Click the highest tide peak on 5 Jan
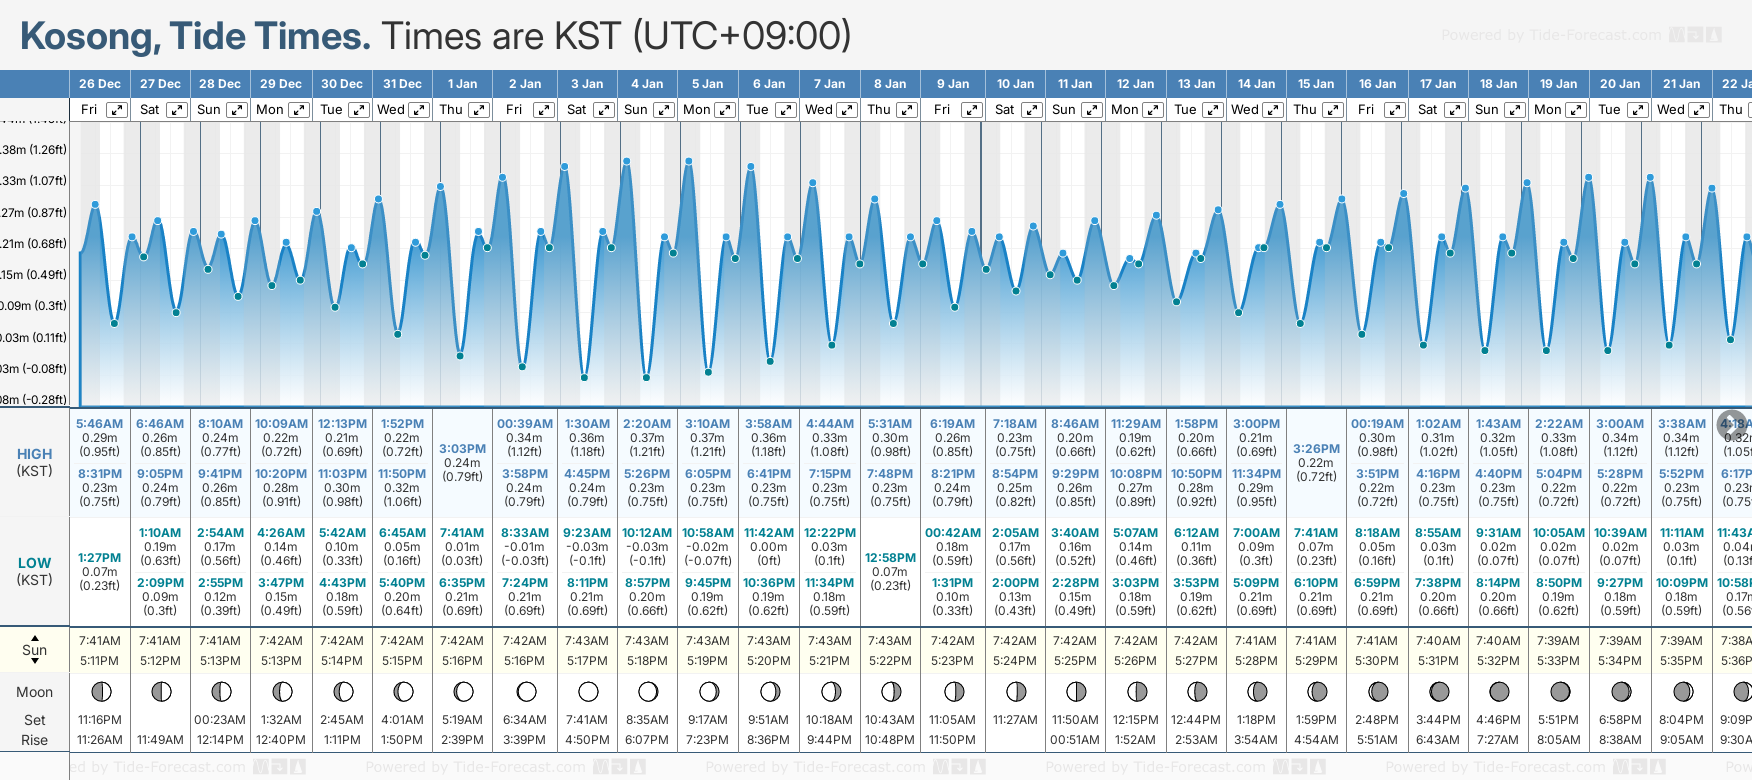This screenshot has width=1752, height=780. point(689,160)
